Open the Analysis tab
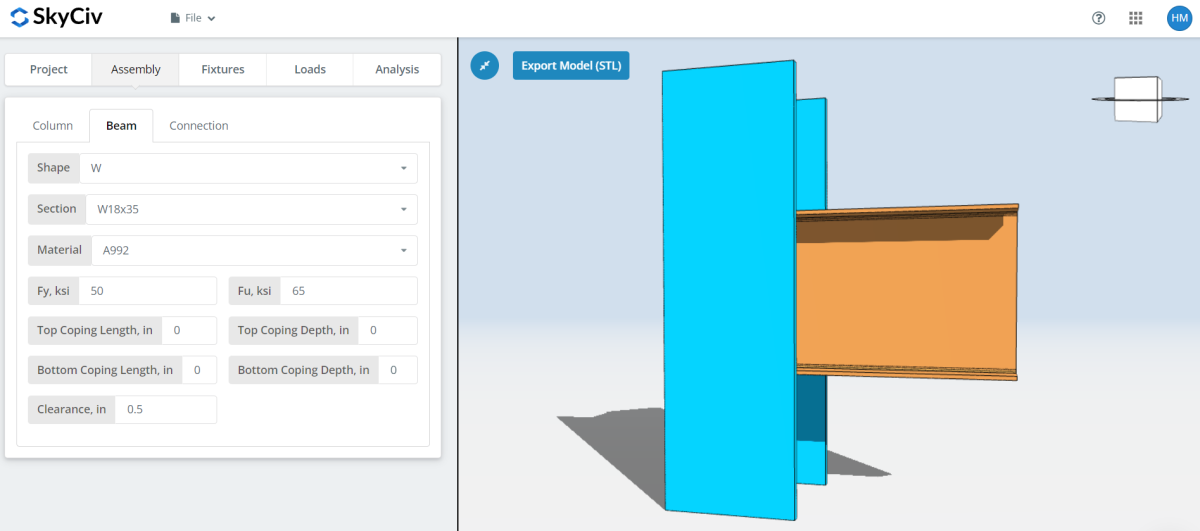1200x531 pixels. [397, 70]
